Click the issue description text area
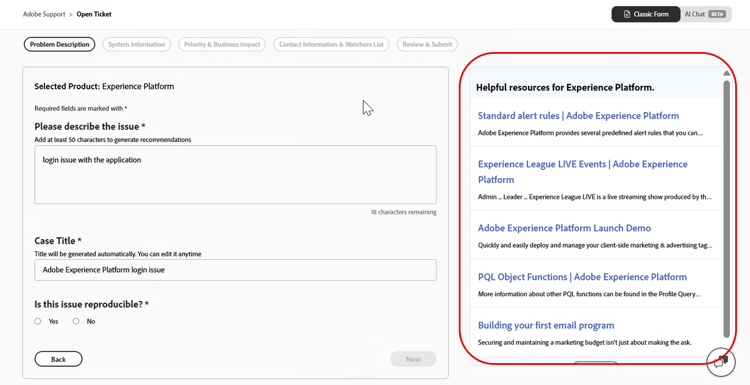 235,175
